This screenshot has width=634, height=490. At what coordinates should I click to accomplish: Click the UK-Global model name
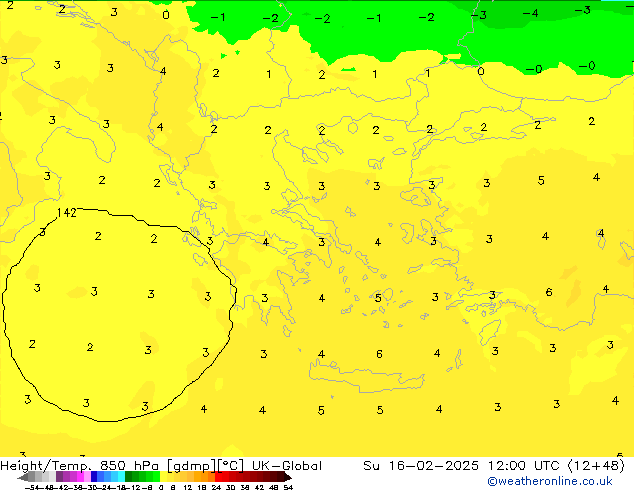[x=287, y=466]
